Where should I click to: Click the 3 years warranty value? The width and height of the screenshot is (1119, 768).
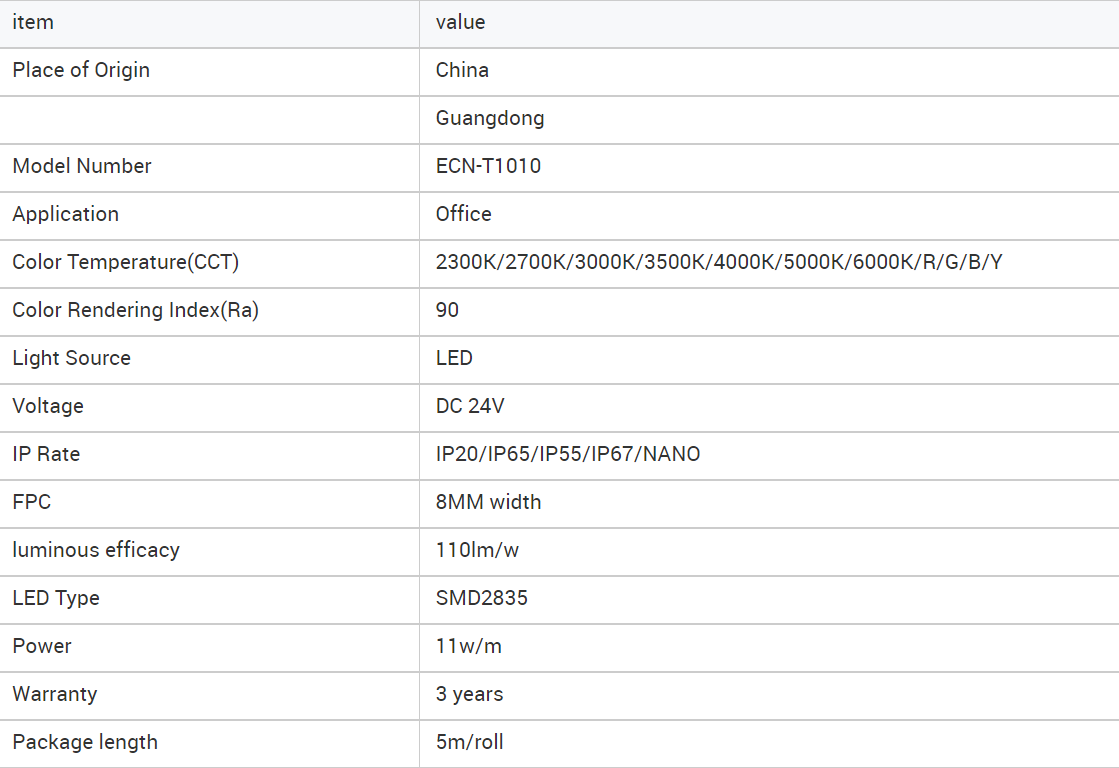click(x=470, y=694)
